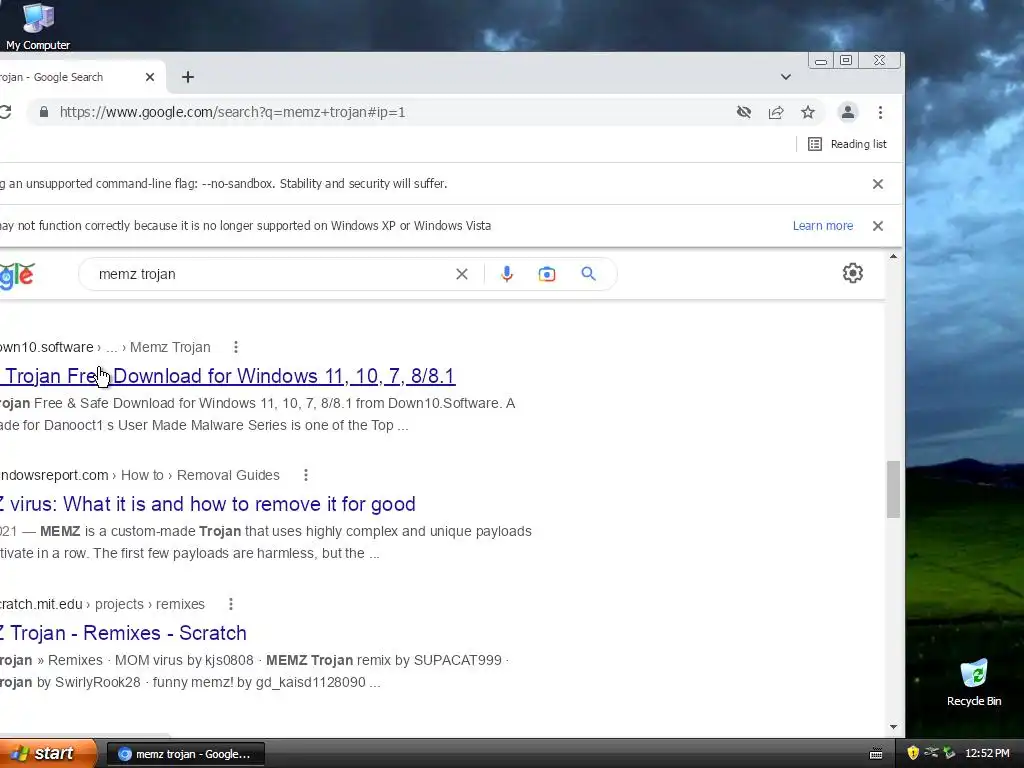Click the google.com address bar URL

(232, 112)
